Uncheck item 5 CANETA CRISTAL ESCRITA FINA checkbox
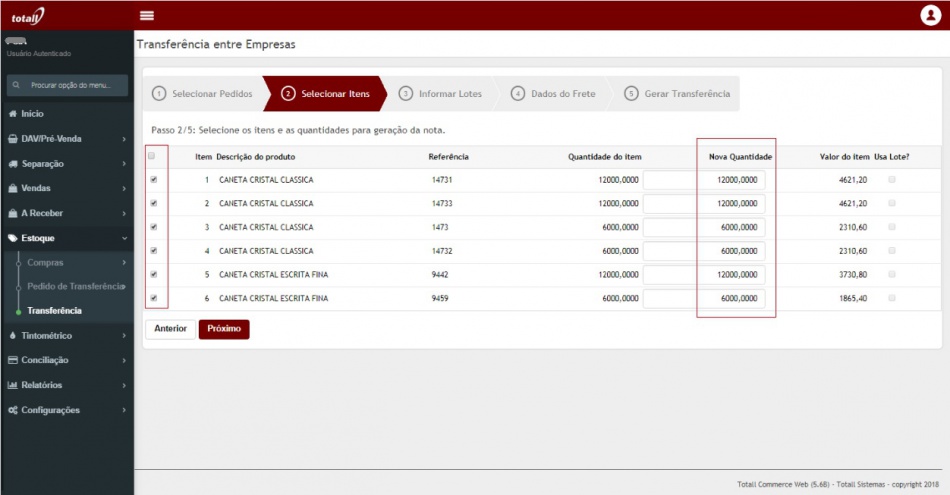 pyautogui.click(x=153, y=274)
